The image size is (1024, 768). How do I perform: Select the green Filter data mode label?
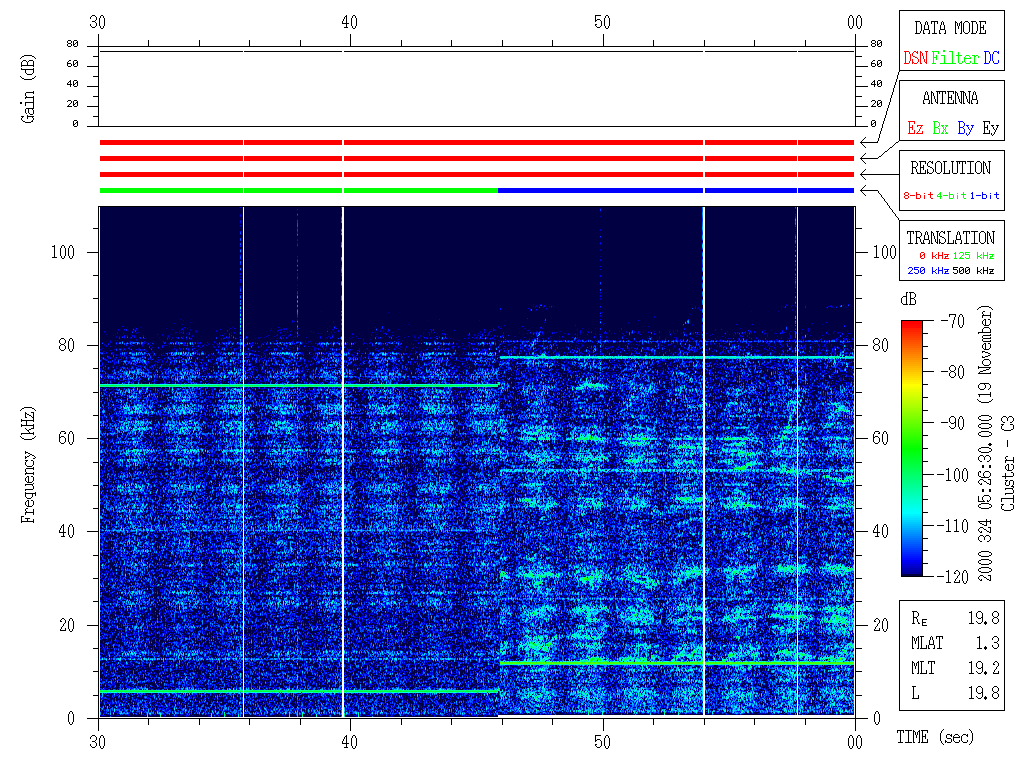[x=955, y=58]
